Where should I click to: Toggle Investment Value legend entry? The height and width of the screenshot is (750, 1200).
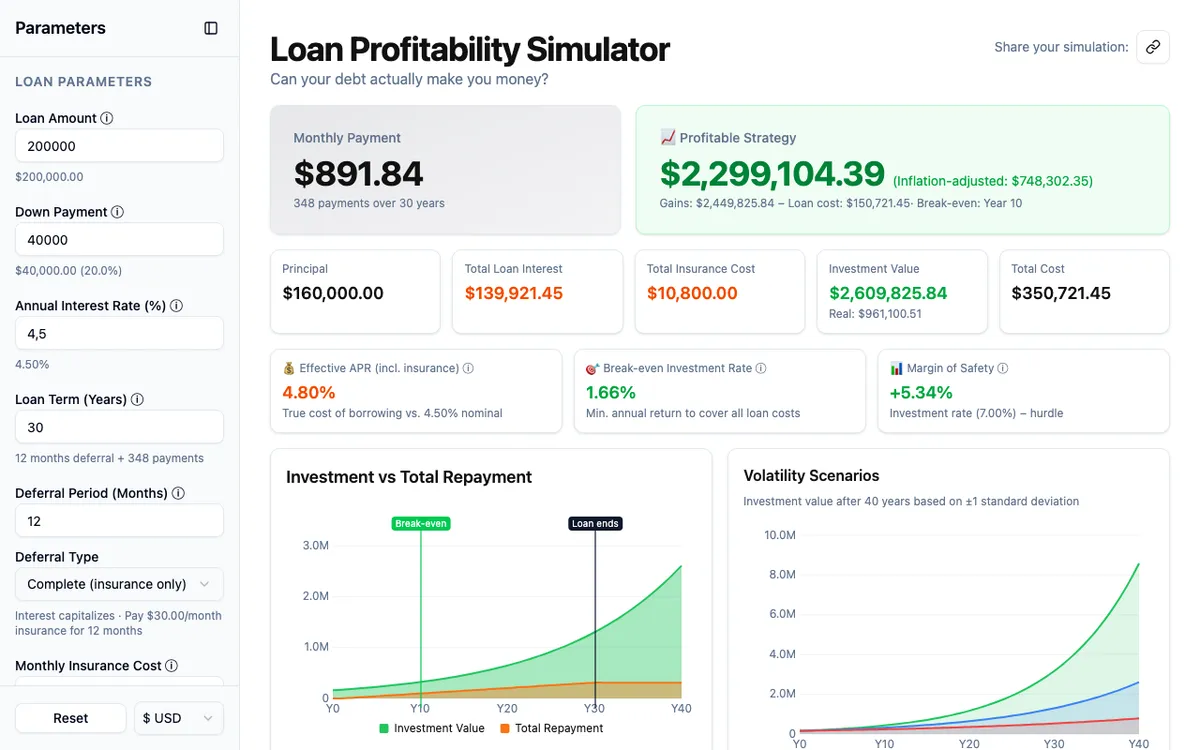pyautogui.click(x=432, y=728)
